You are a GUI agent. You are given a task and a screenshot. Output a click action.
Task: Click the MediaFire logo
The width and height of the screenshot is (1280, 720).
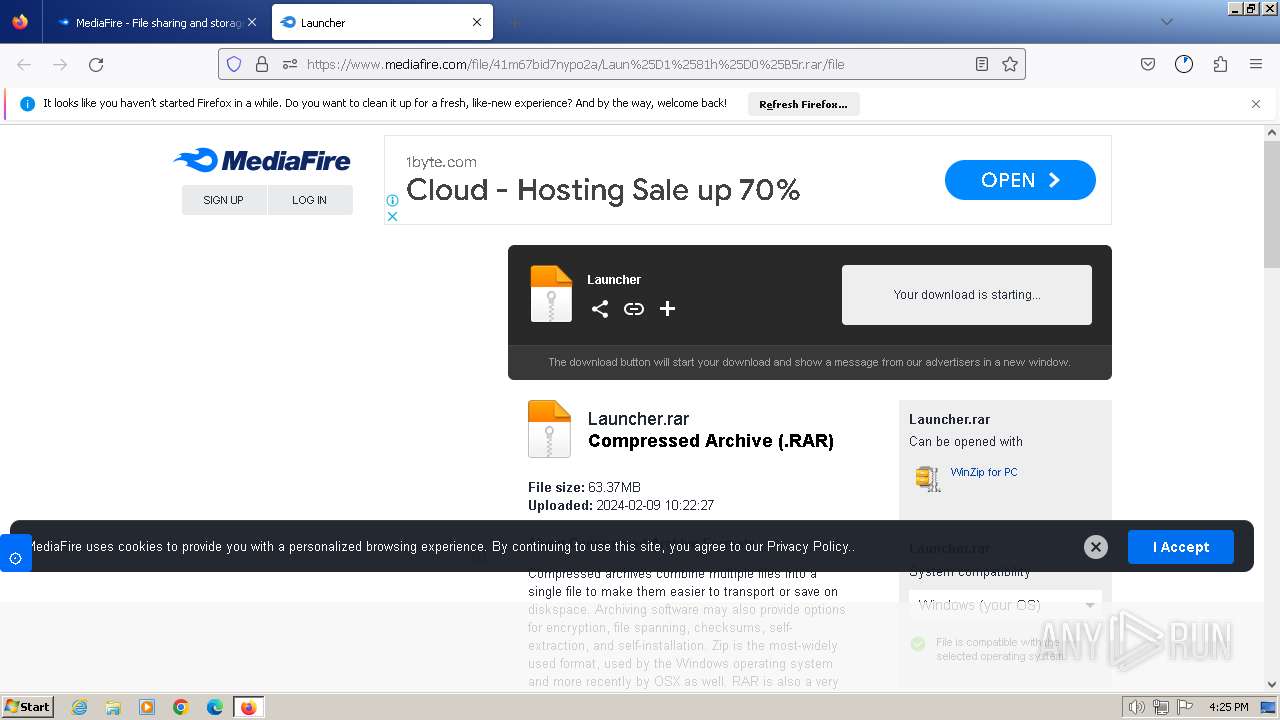click(x=262, y=160)
